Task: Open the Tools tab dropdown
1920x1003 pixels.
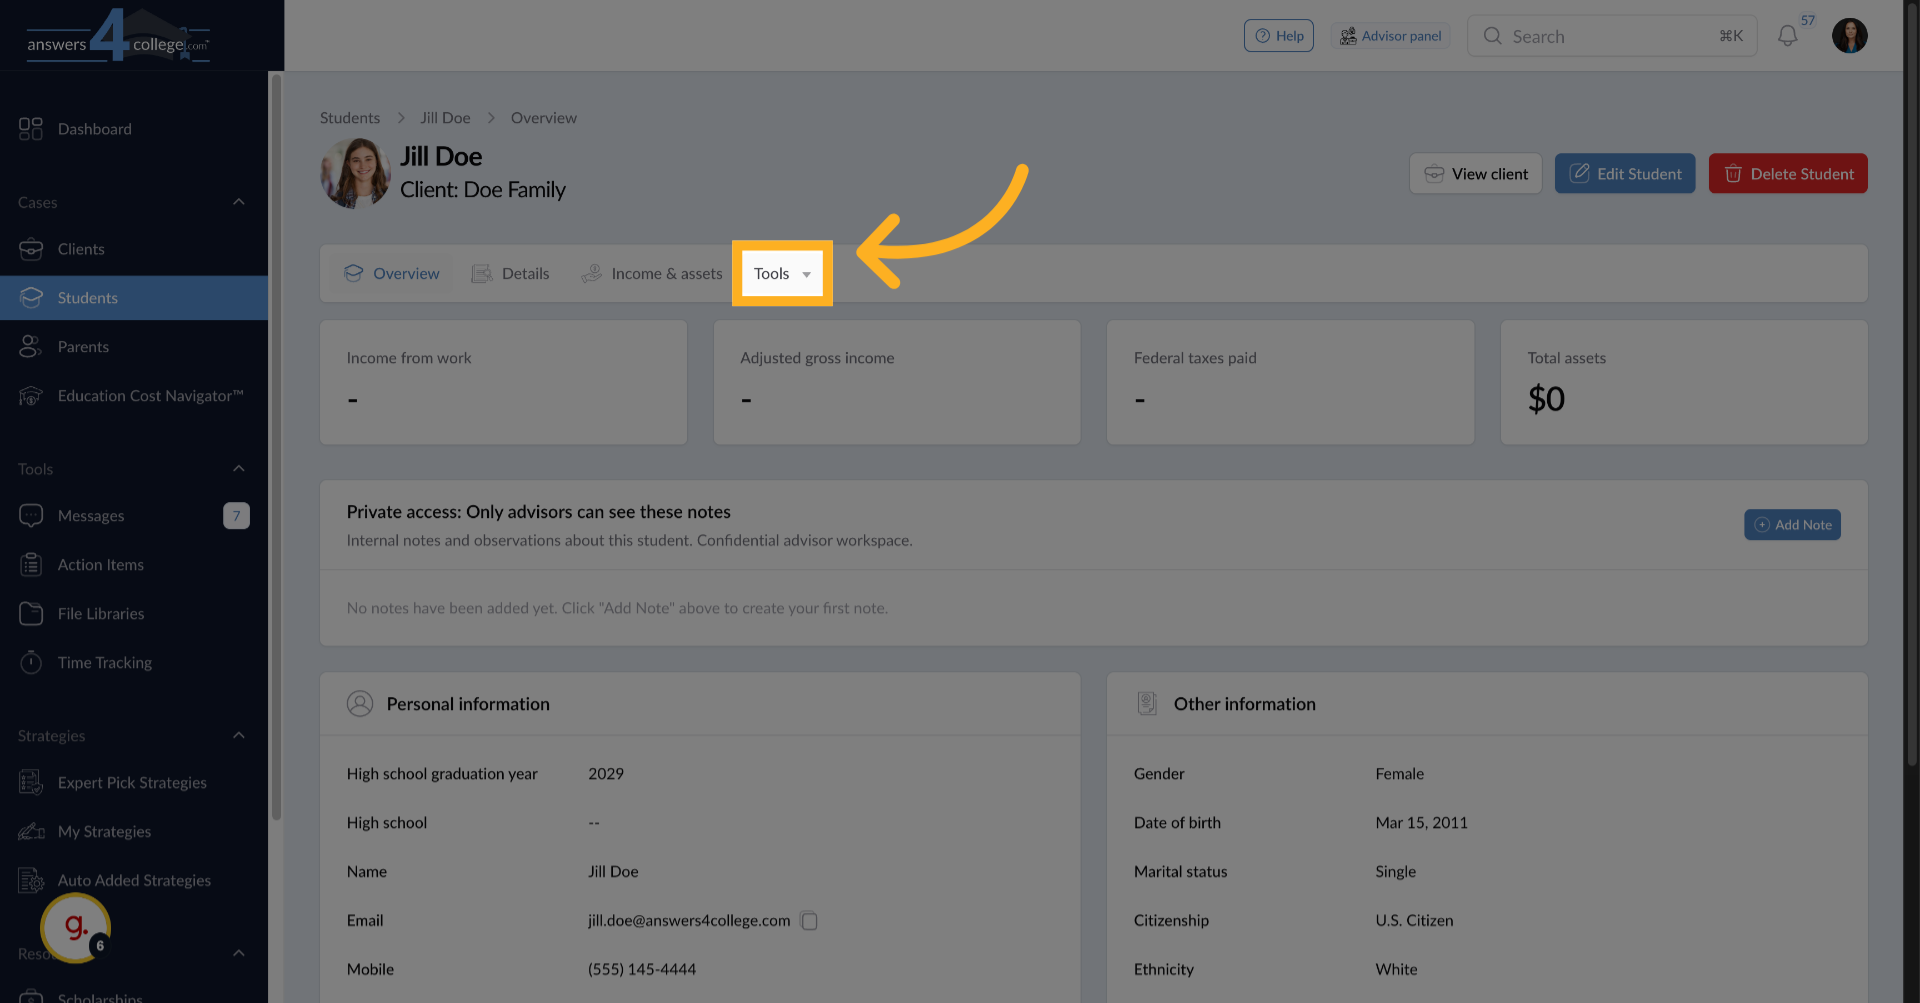Action: click(x=782, y=273)
